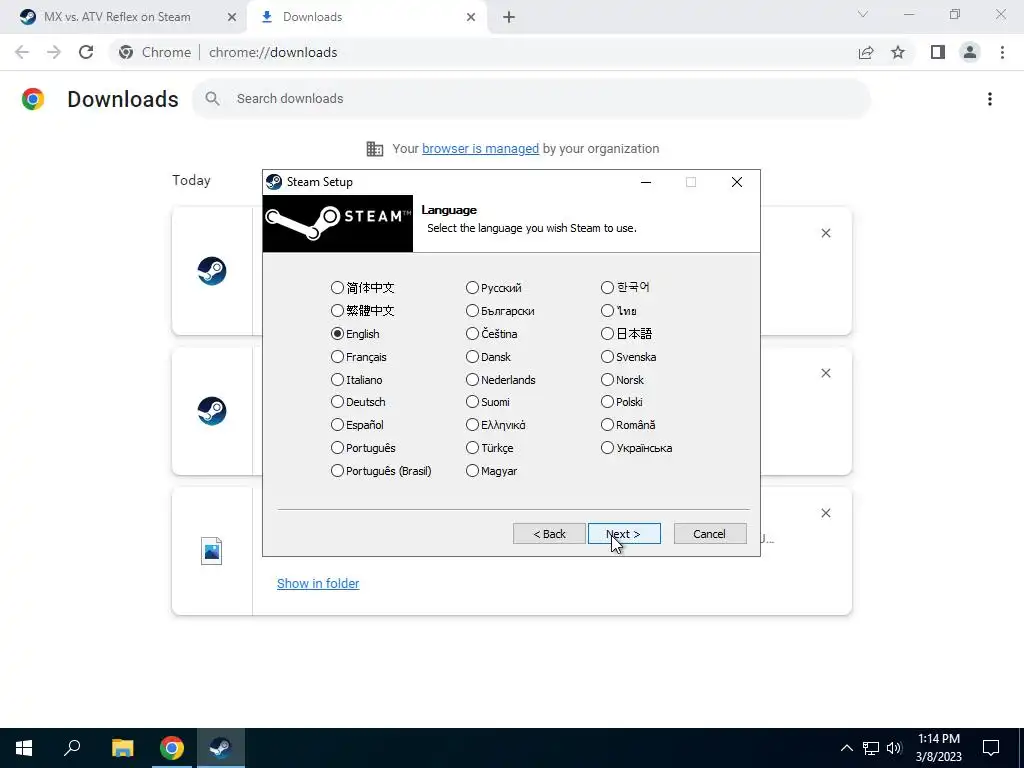1024x768 pixels.
Task: Select Português (Brasil) language option
Action: tap(337, 471)
